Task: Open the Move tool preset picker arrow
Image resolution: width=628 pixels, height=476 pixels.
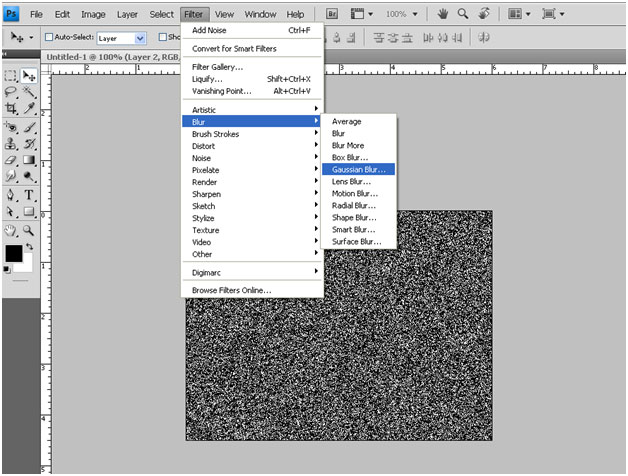Action: [31, 38]
